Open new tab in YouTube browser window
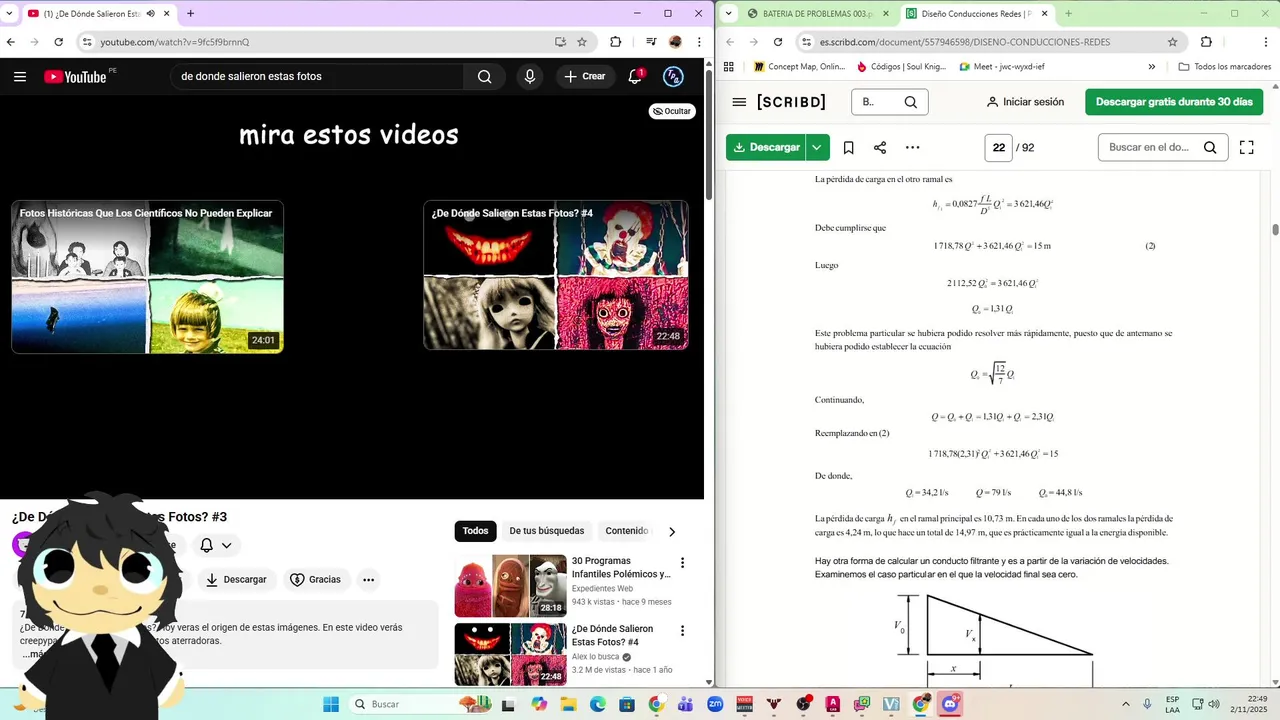This screenshot has width=1280, height=720. (x=190, y=14)
